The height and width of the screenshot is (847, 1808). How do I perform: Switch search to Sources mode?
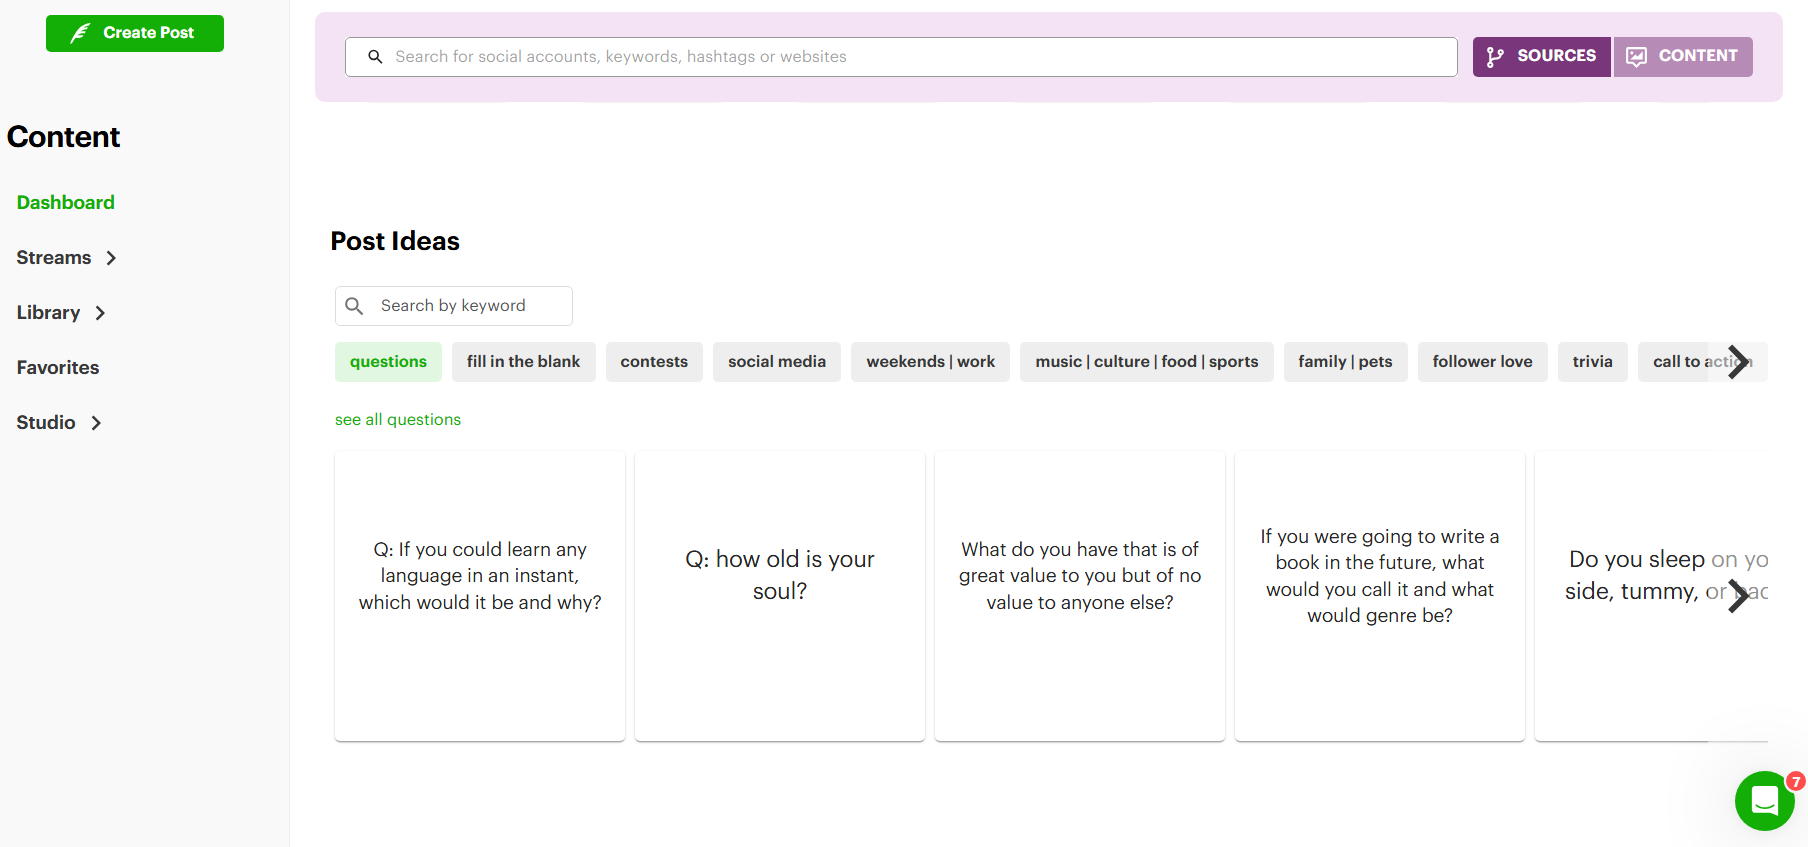[1540, 57]
